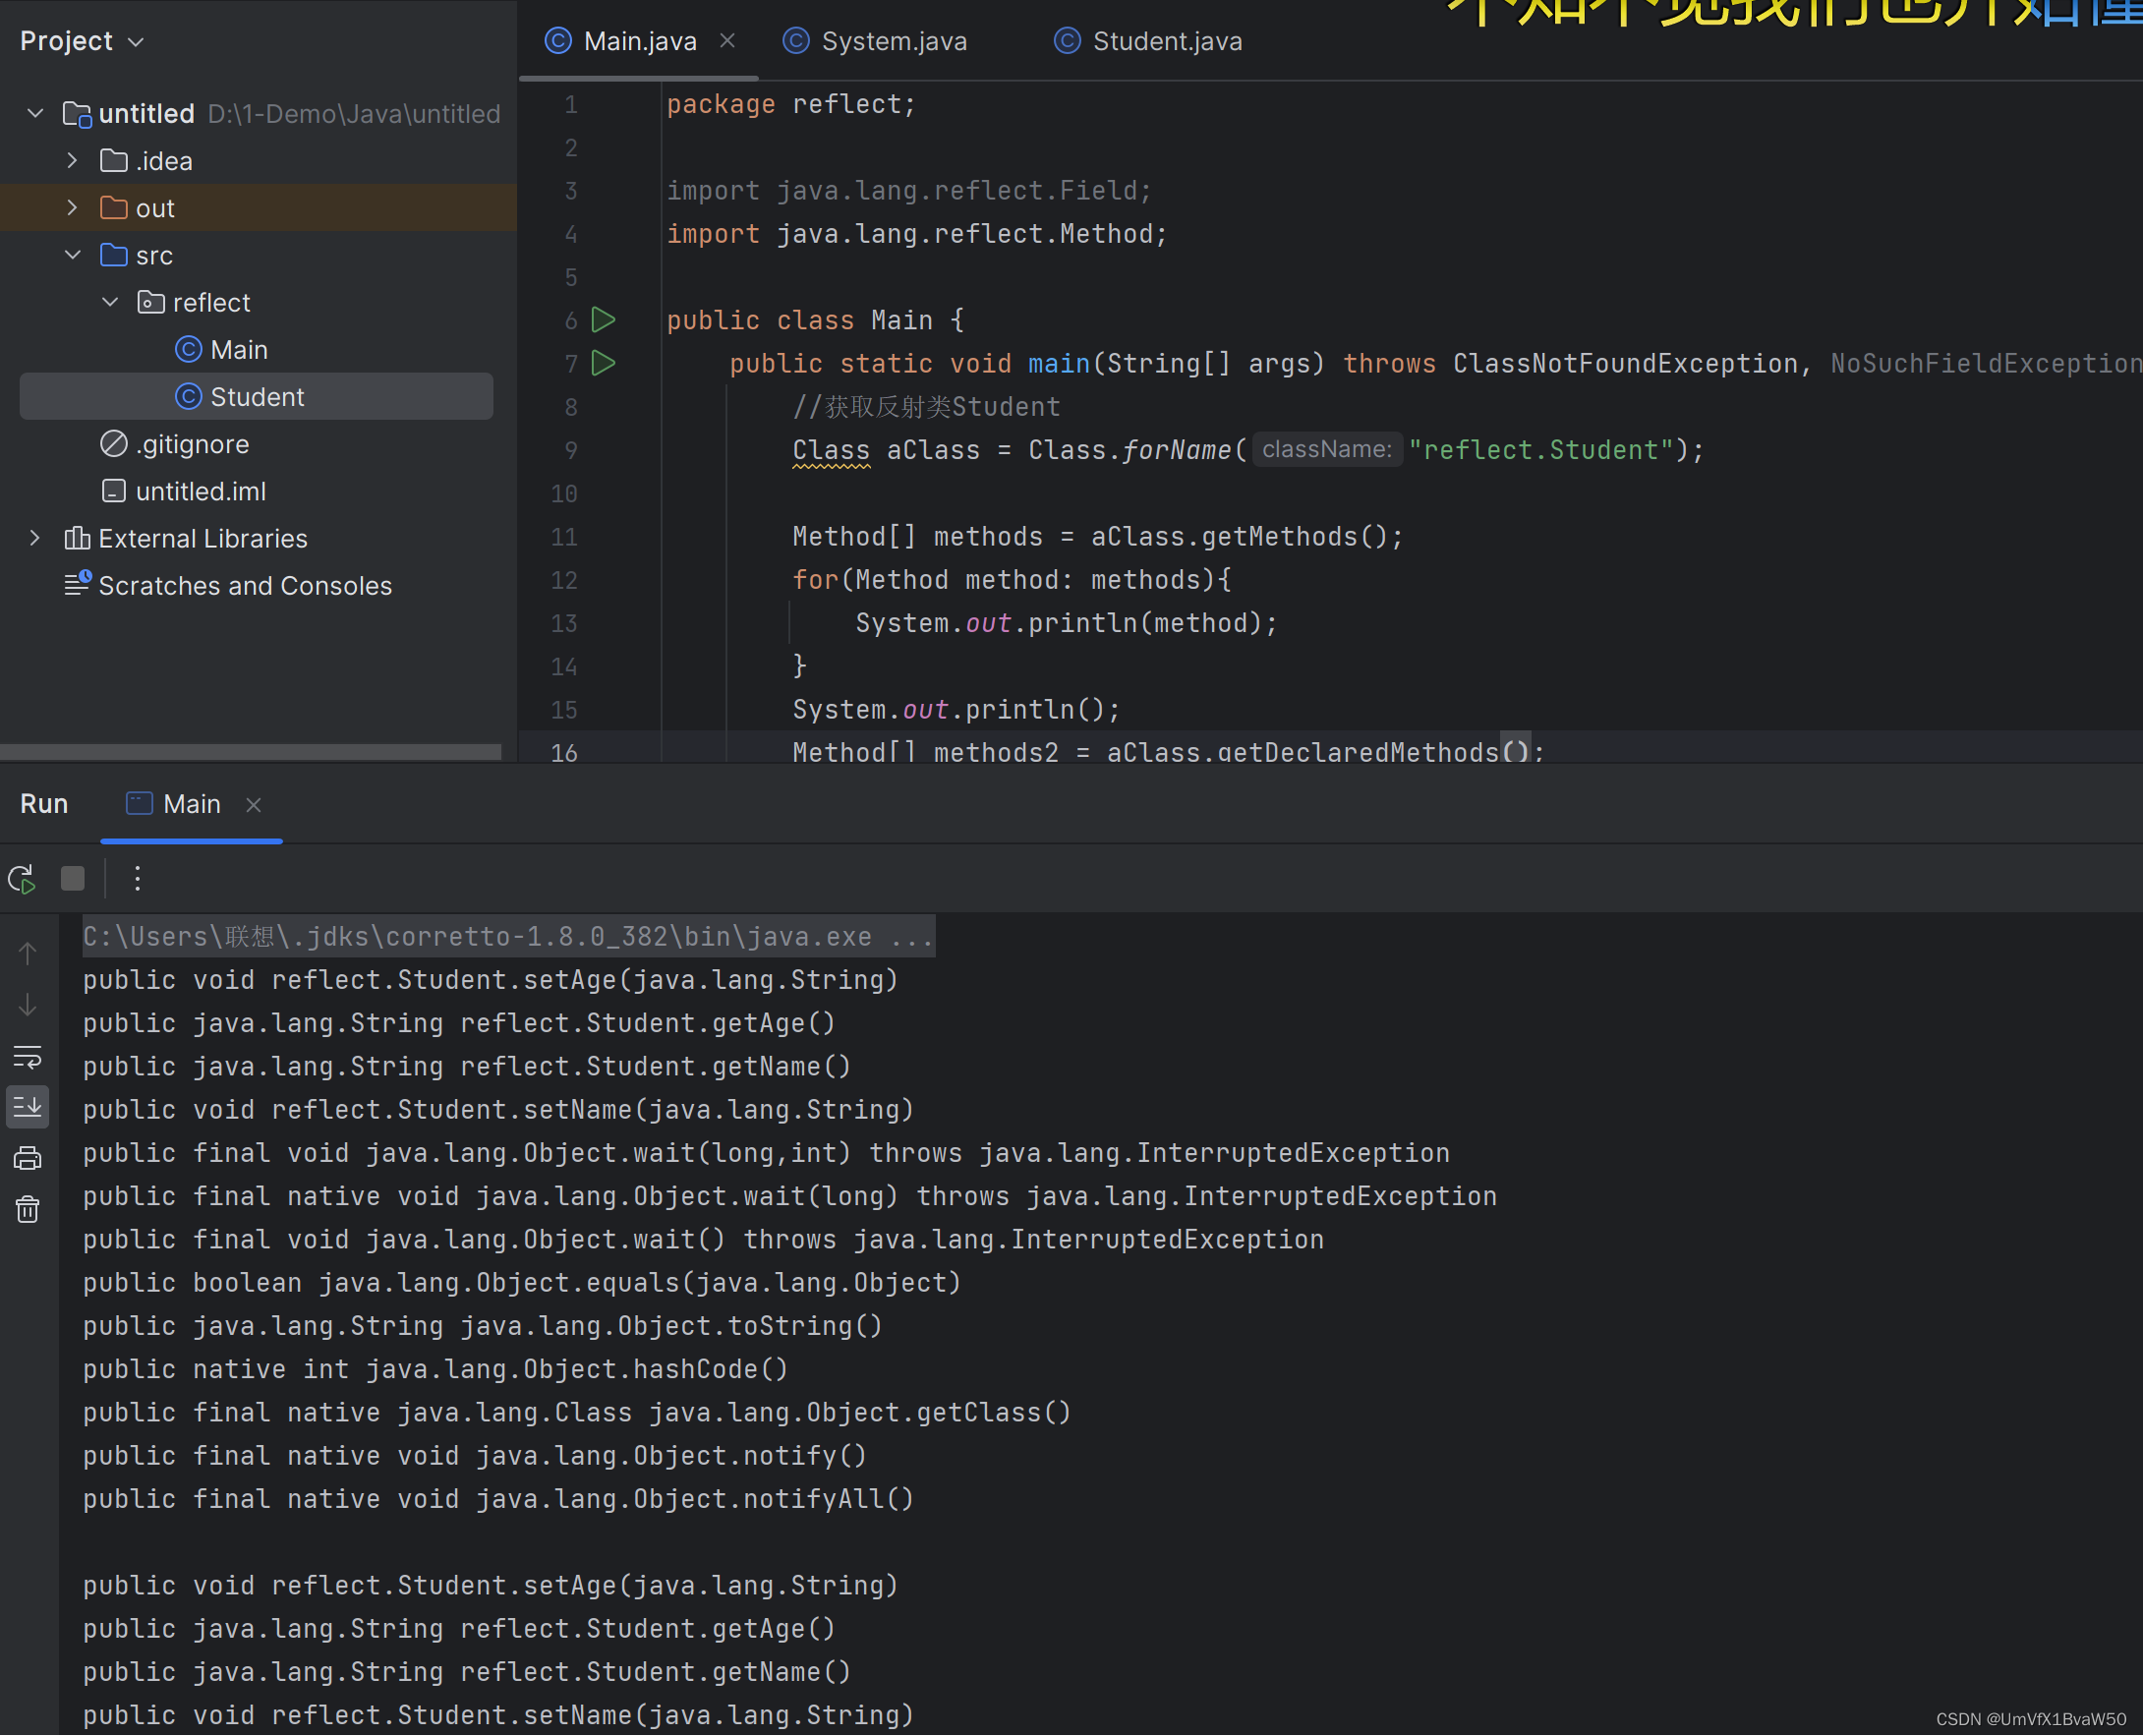The image size is (2143, 1736).
Task: Toggle soft-wrap in console output
Action: 27,1057
